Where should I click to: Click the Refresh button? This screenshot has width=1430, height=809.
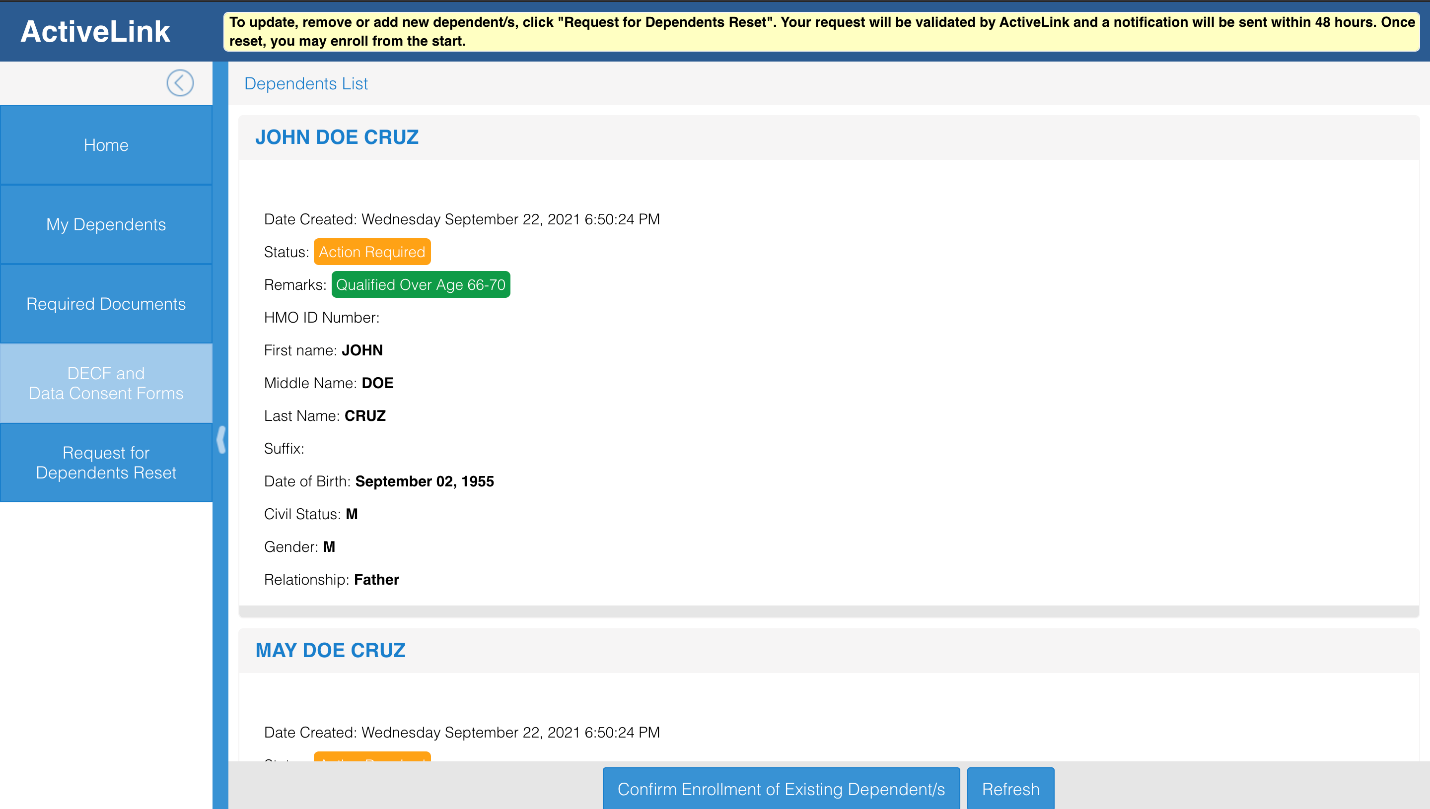pyautogui.click(x=1010, y=789)
